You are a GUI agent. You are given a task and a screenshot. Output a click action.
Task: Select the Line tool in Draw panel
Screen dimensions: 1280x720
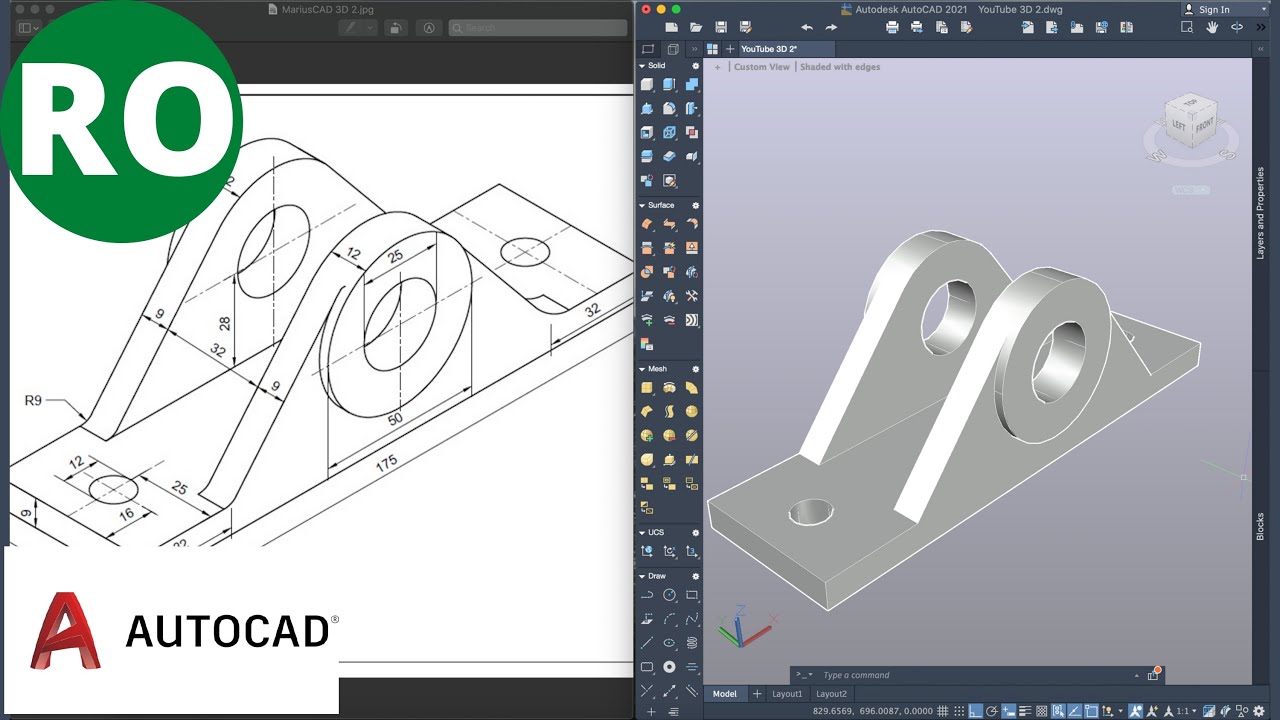click(647, 643)
